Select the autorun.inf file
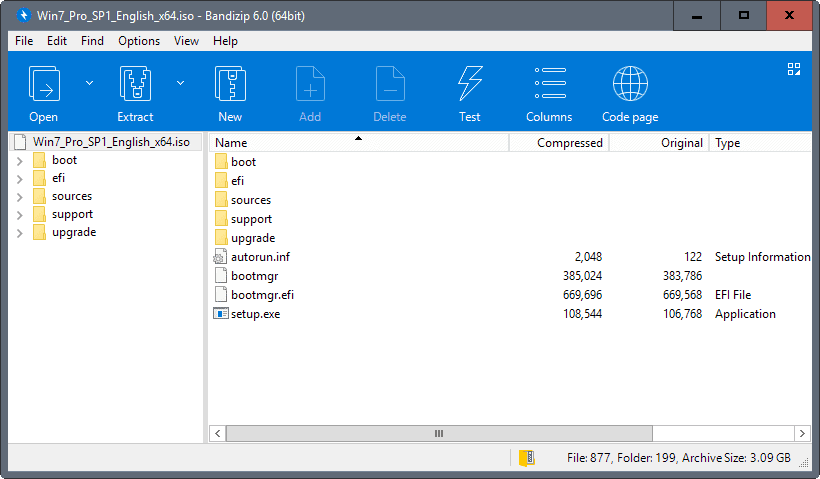 pos(260,257)
